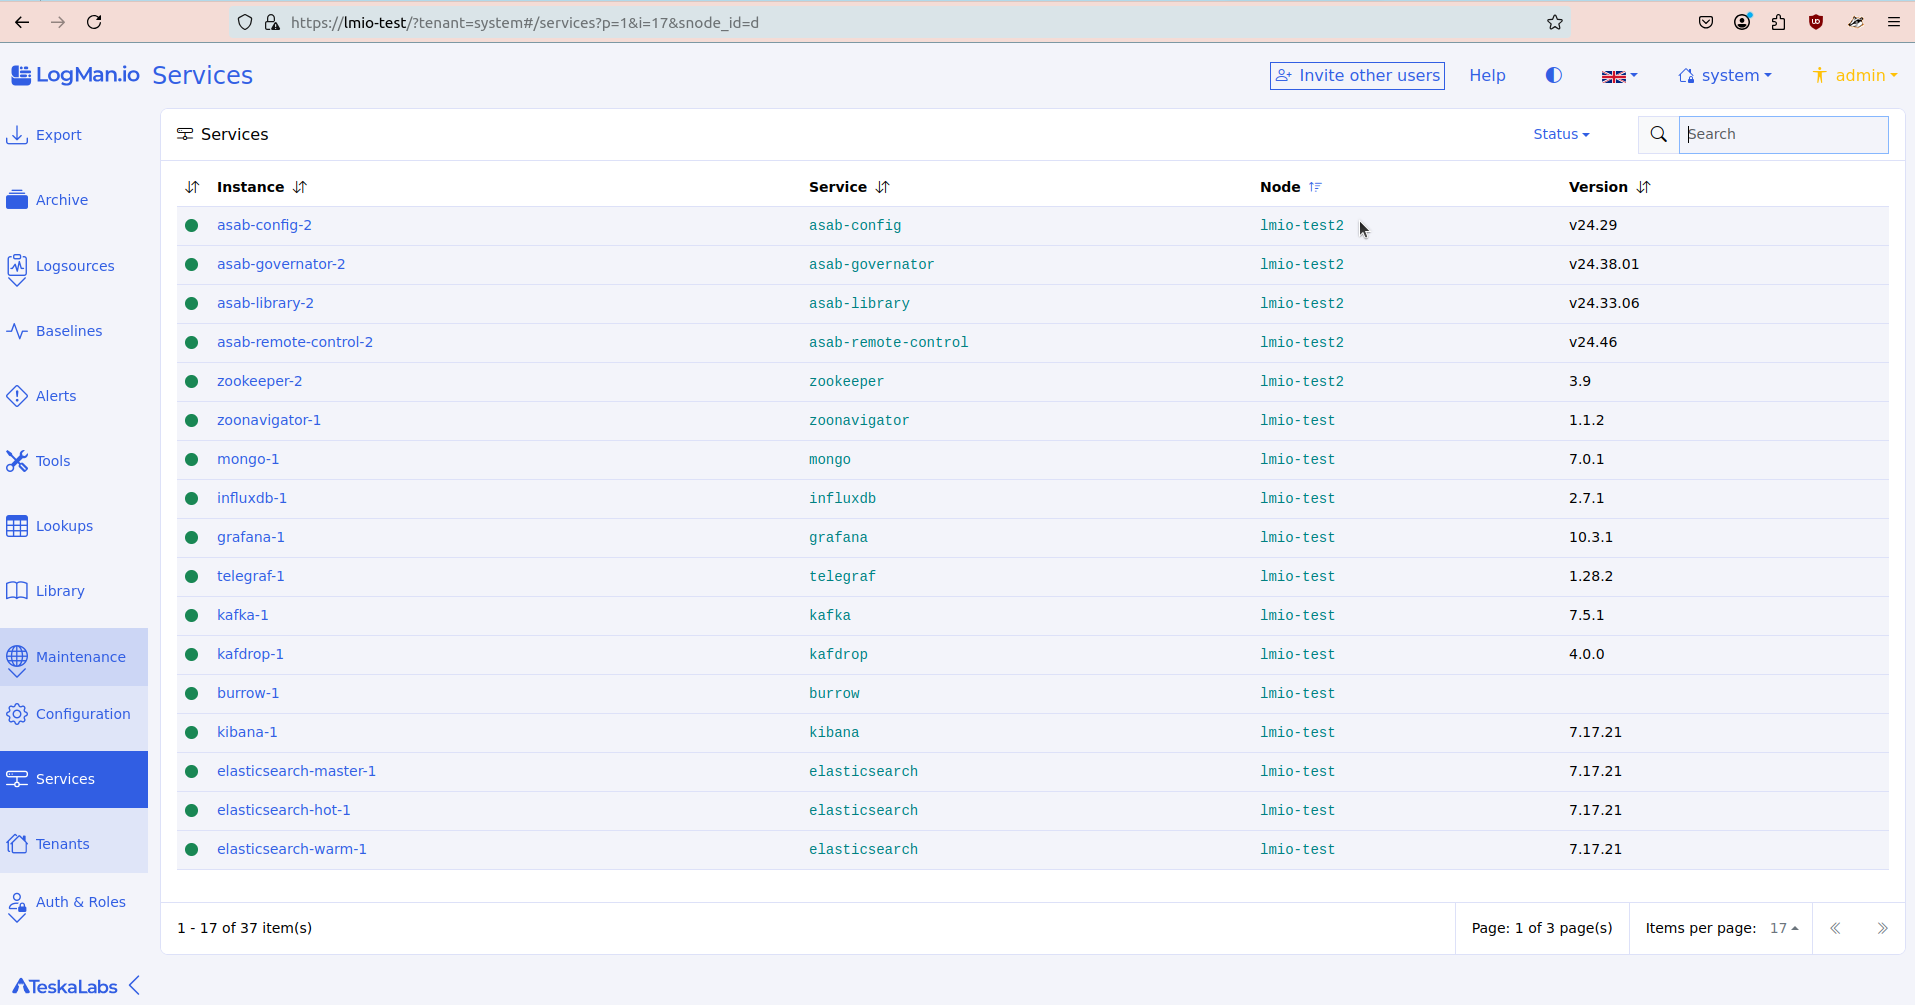Bookmark this page with star icon
The height and width of the screenshot is (1005, 1915).
click(x=1554, y=22)
